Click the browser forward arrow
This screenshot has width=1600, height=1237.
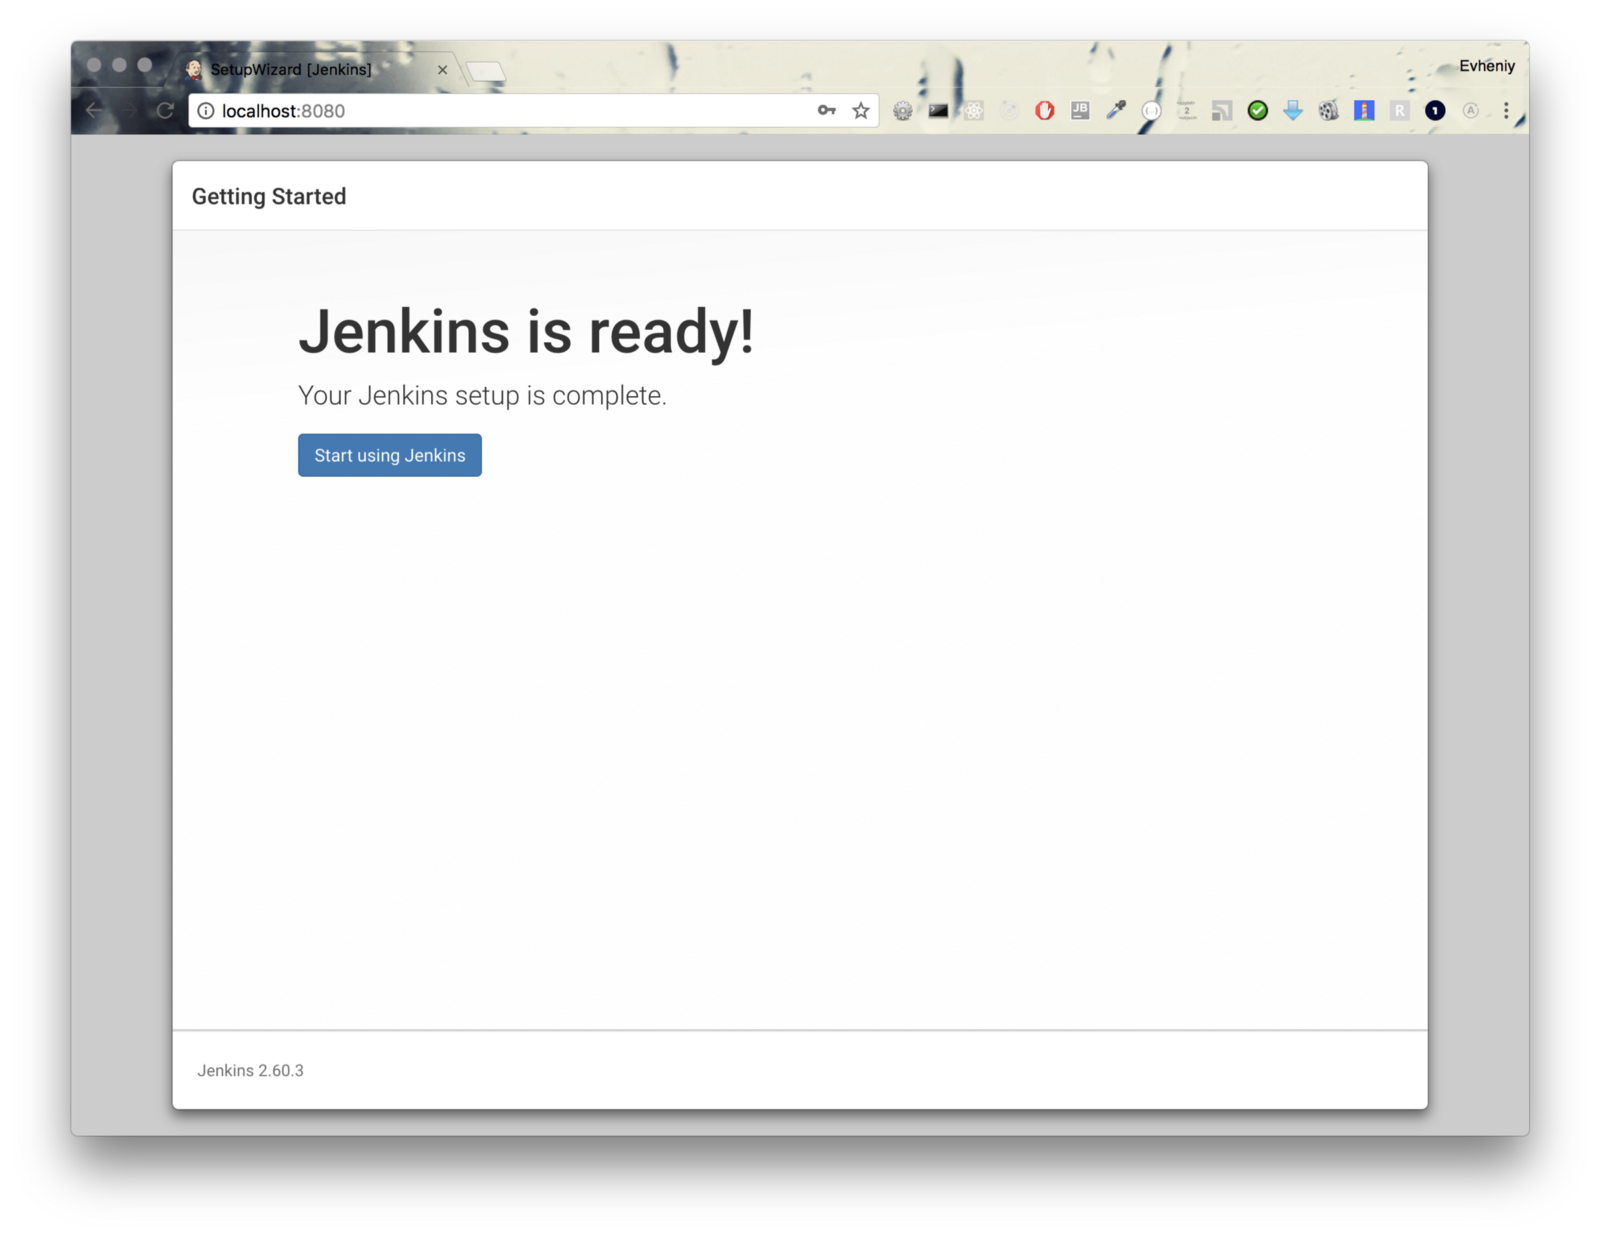click(x=130, y=111)
